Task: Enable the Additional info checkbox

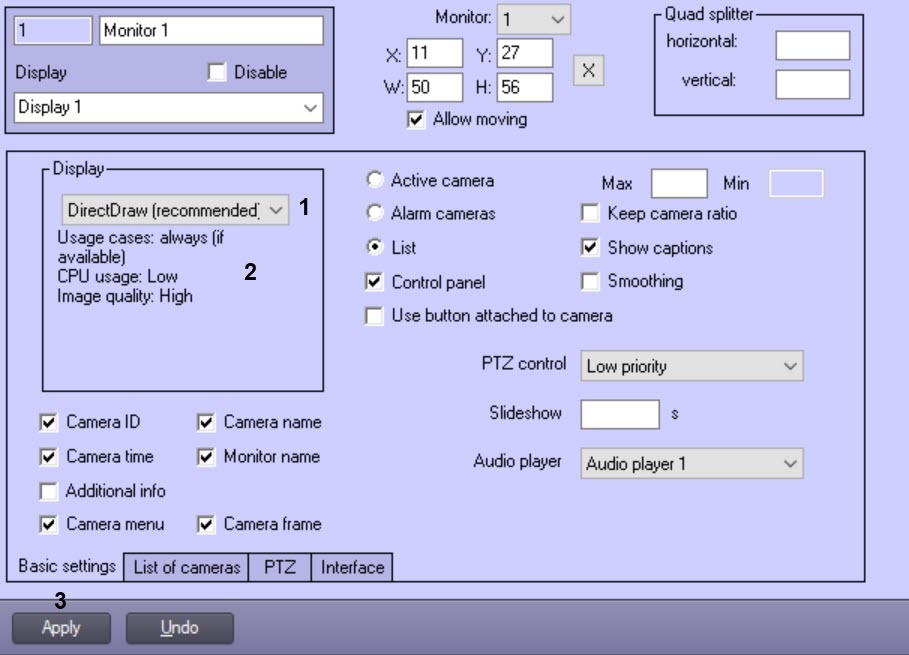Action: coord(49,491)
